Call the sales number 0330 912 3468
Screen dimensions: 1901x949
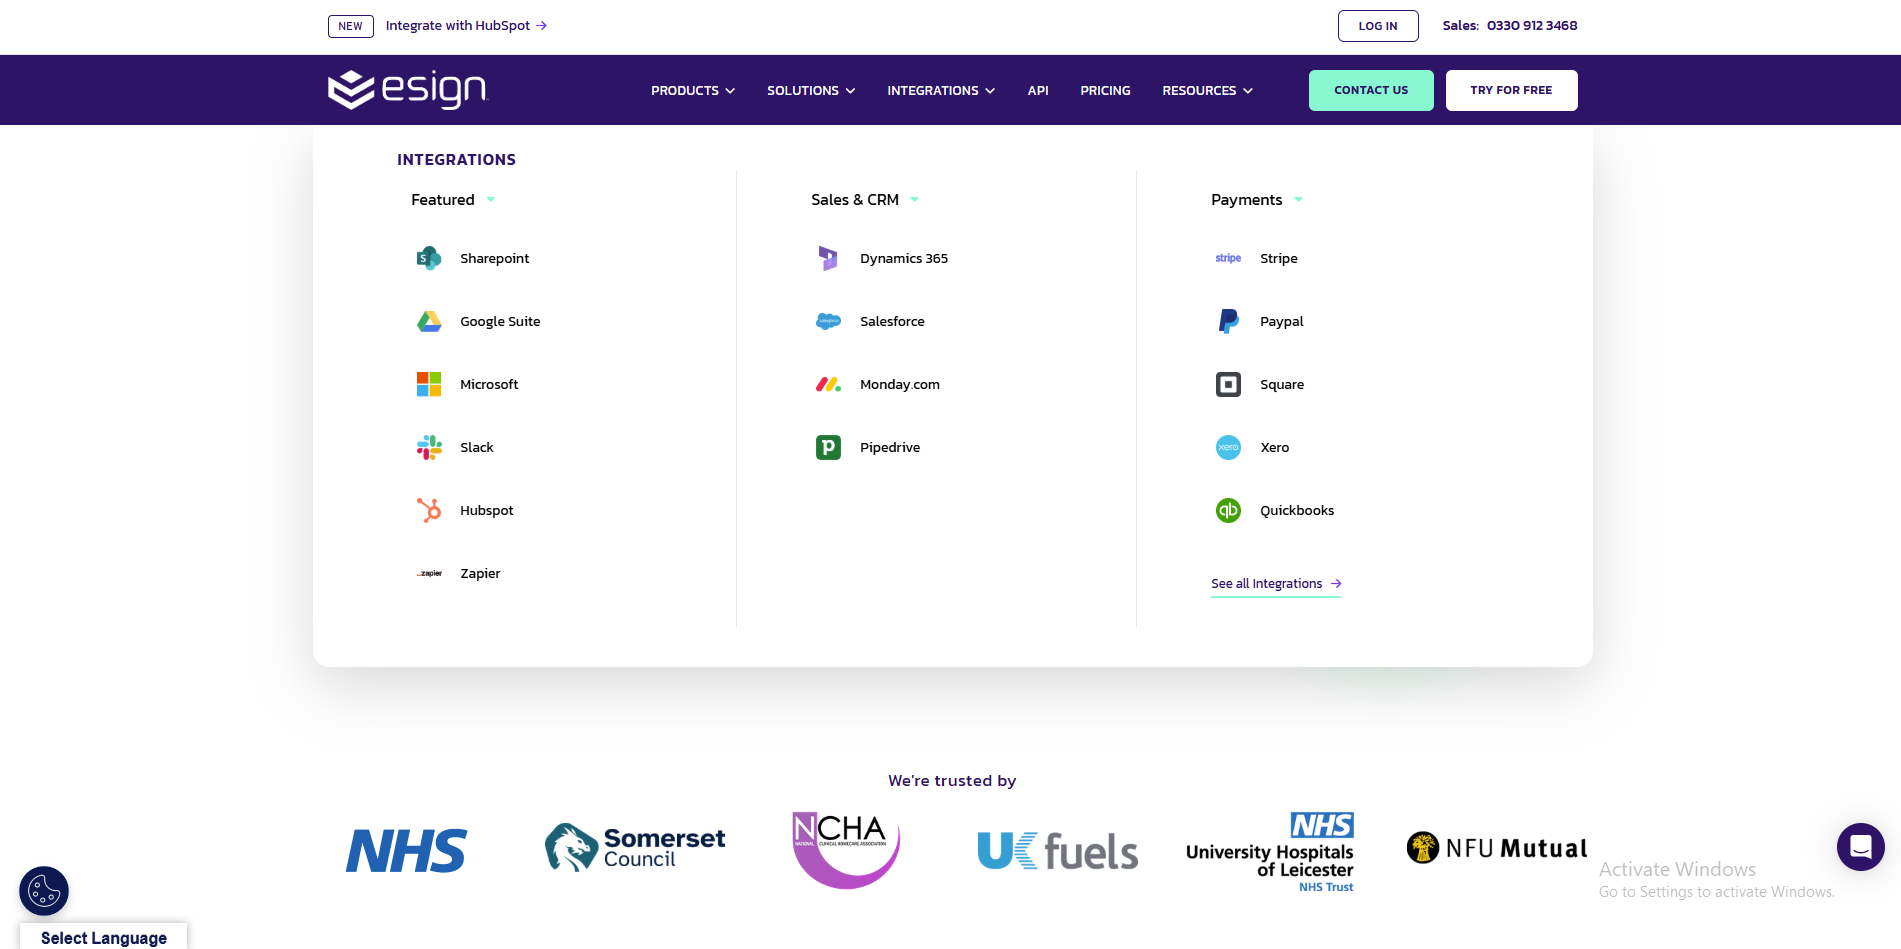1532,26
